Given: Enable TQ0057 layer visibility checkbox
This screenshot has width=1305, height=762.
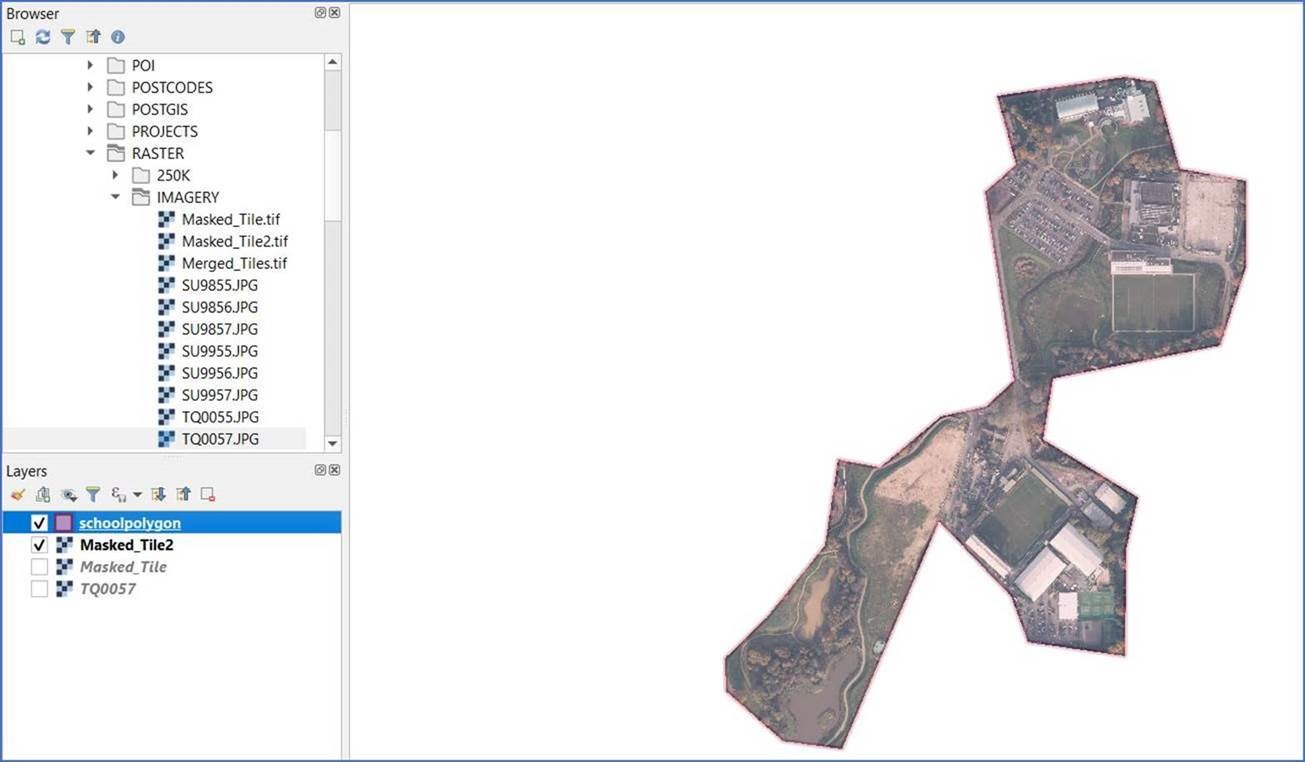Looking at the screenshot, I should coord(40,589).
